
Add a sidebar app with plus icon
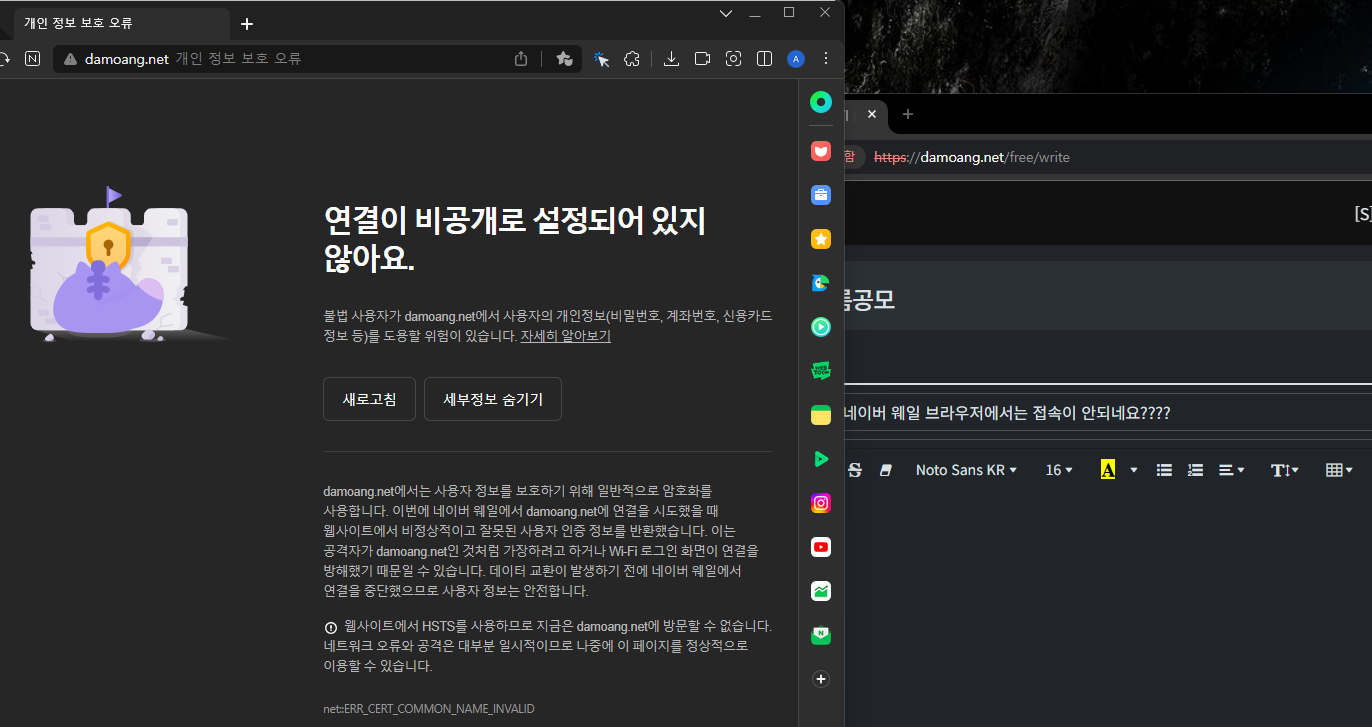click(821, 679)
